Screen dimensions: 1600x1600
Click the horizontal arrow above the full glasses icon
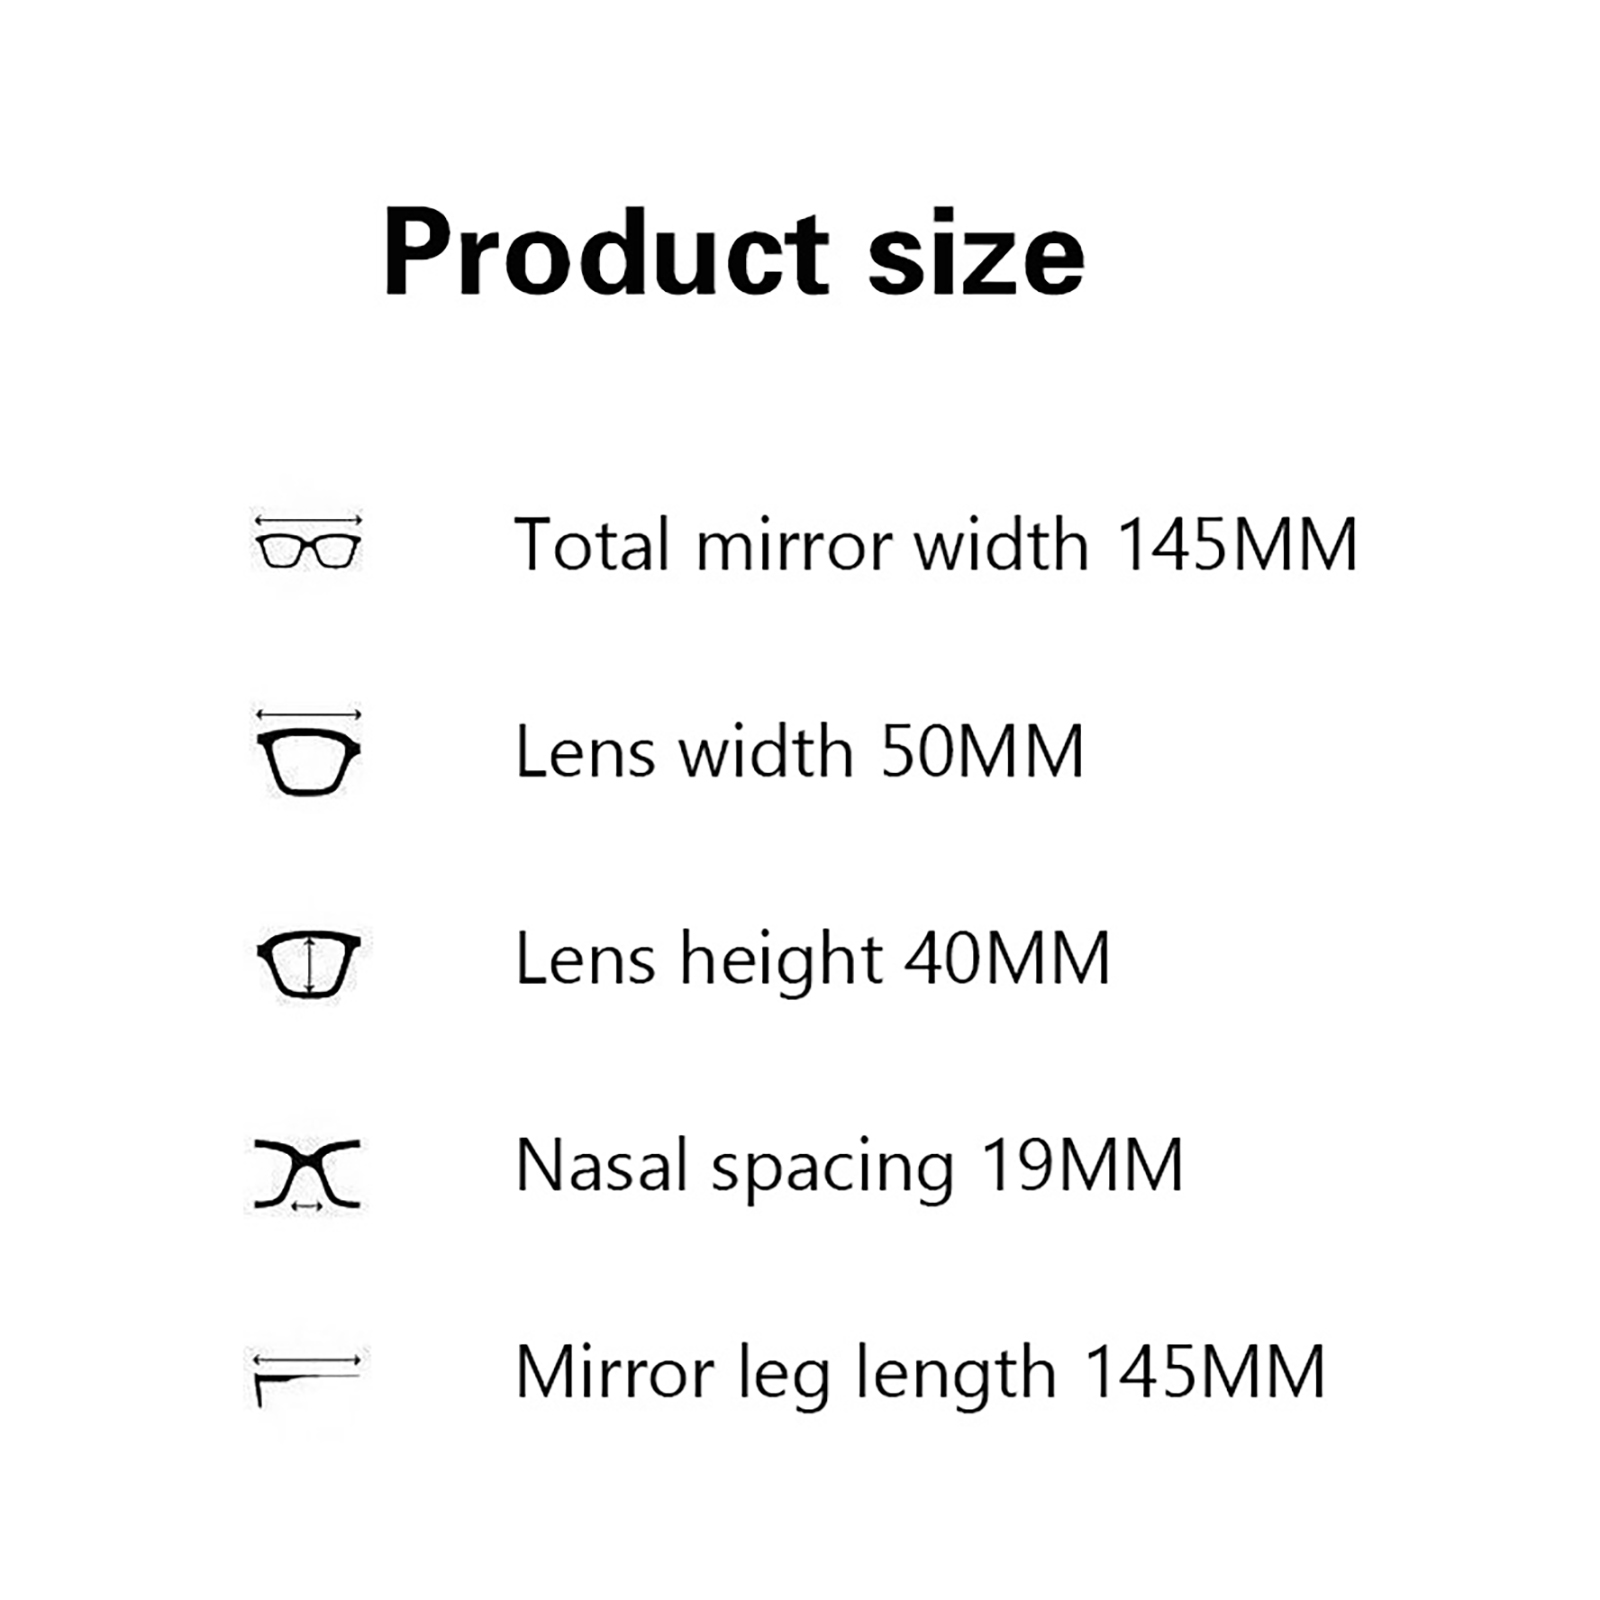tap(308, 520)
